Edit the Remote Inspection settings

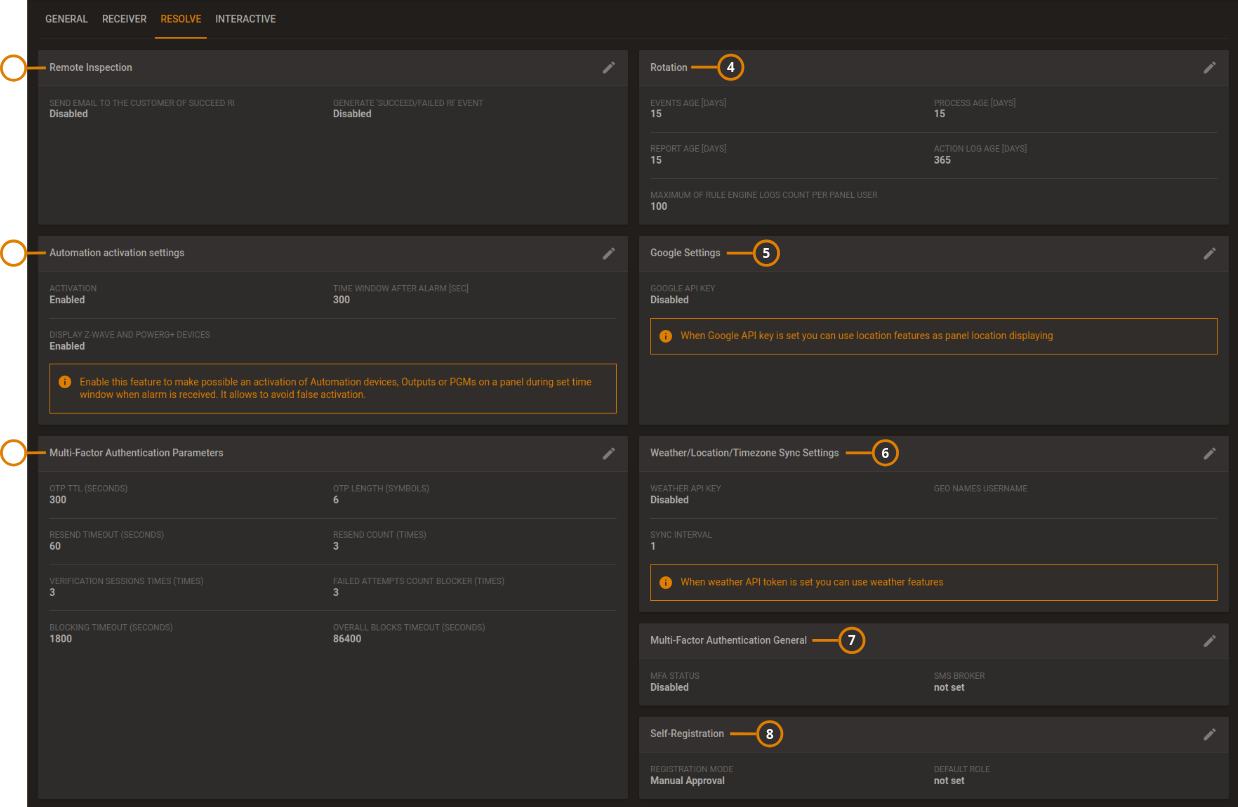click(609, 67)
